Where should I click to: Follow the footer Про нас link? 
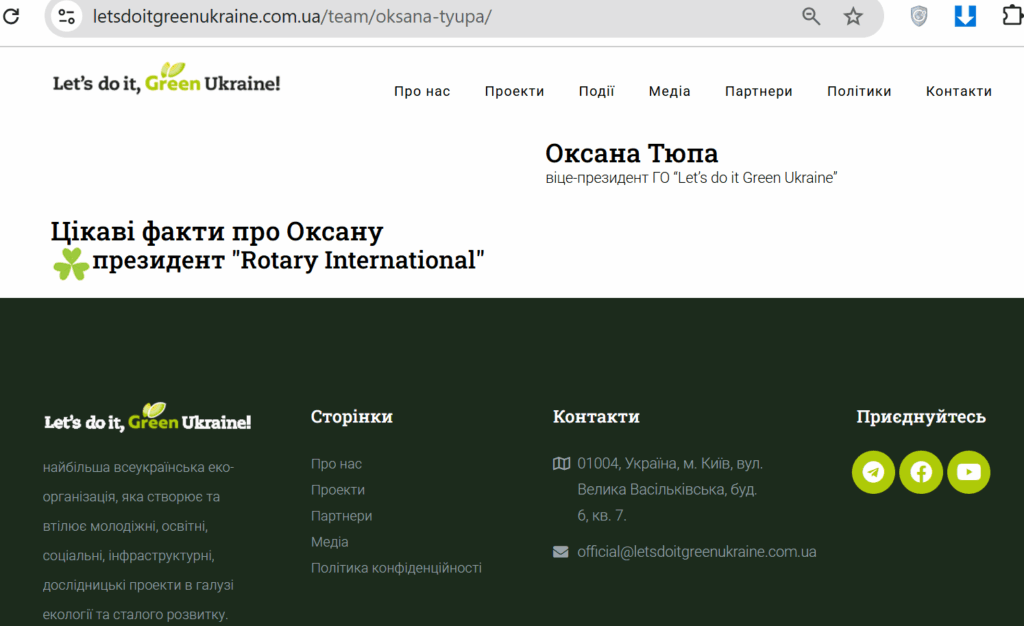336,464
